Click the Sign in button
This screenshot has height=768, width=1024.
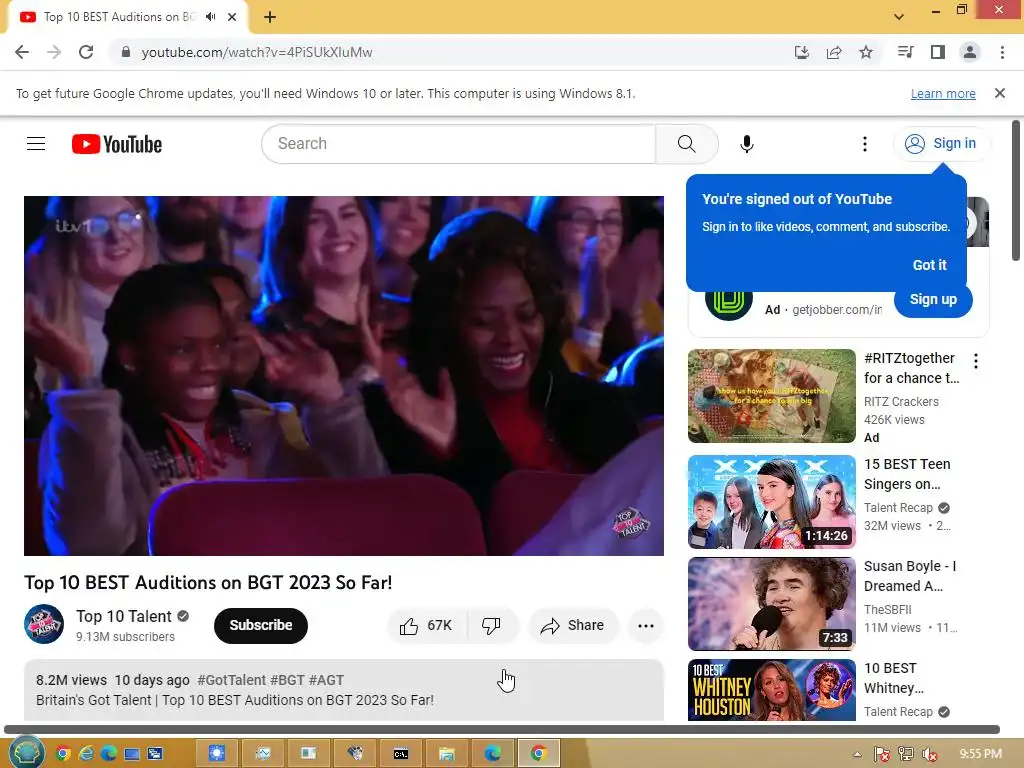[x=941, y=143]
